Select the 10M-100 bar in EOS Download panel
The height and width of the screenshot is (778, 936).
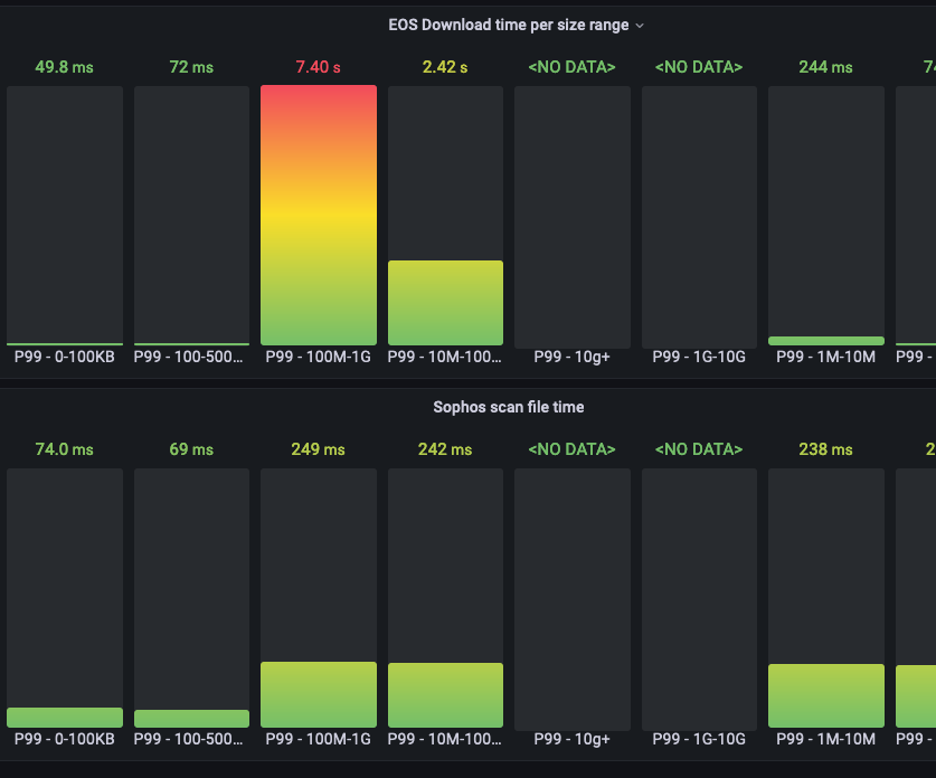tap(445, 302)
